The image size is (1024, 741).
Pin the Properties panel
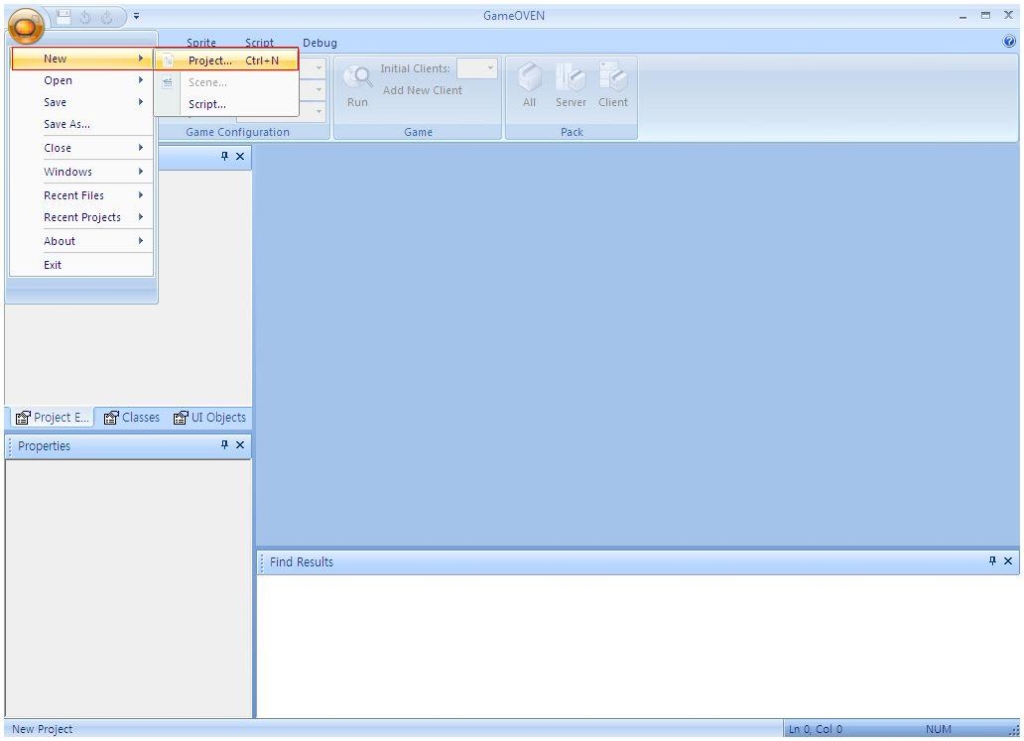(x=225, y=445)
